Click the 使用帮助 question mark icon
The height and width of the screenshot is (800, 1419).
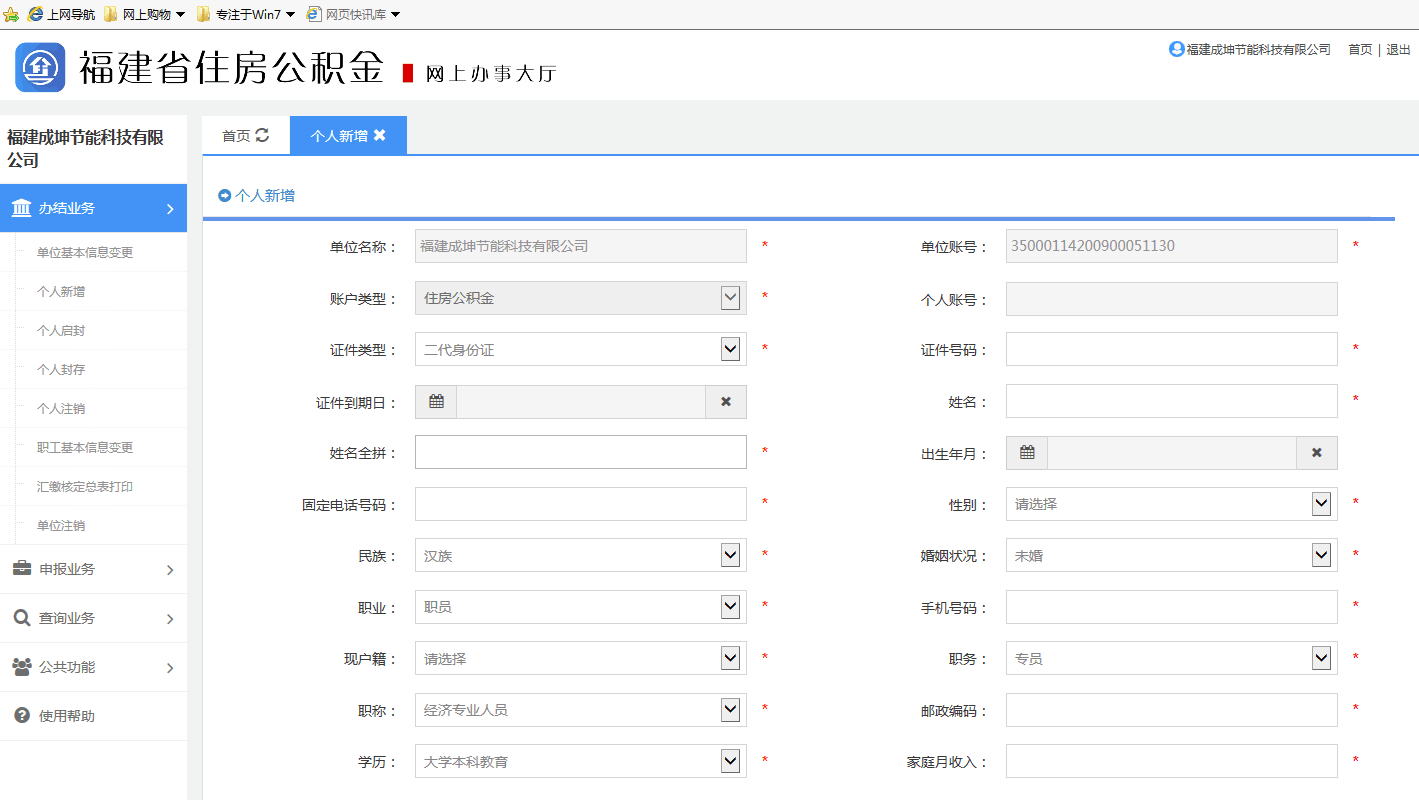(x=21, y=716)
